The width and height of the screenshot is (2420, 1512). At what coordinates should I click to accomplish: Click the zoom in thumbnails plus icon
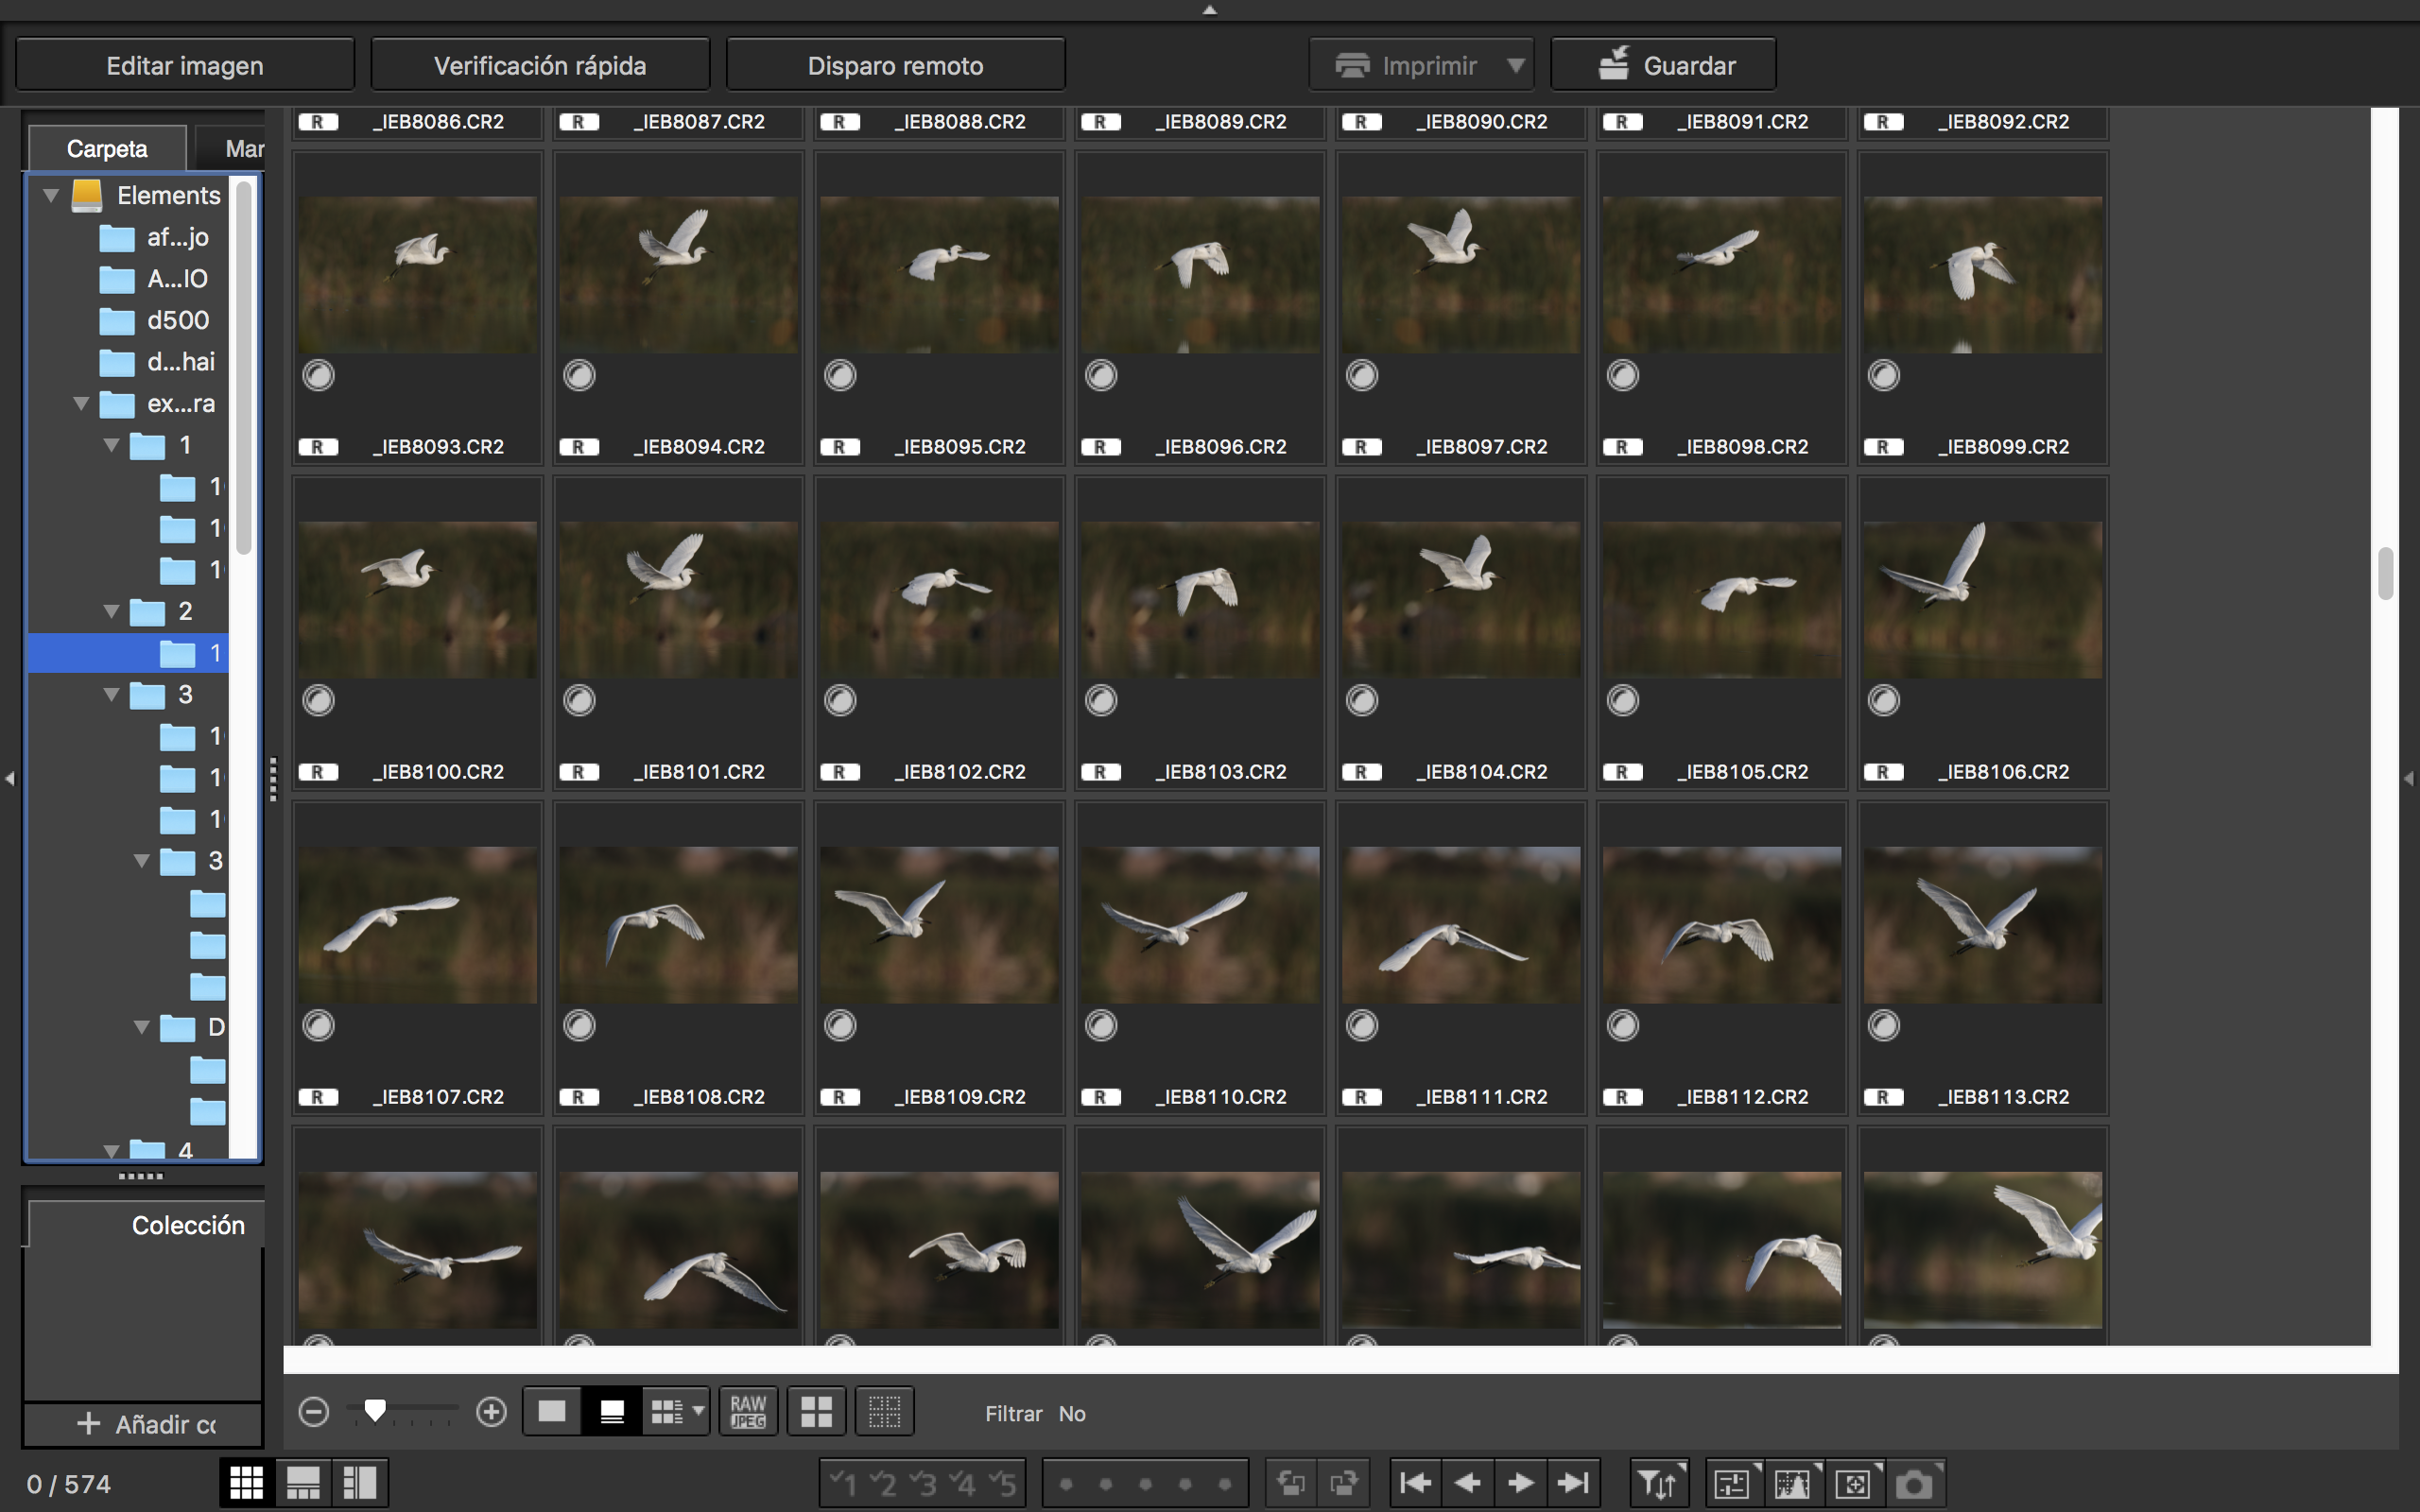point(491,1412)
